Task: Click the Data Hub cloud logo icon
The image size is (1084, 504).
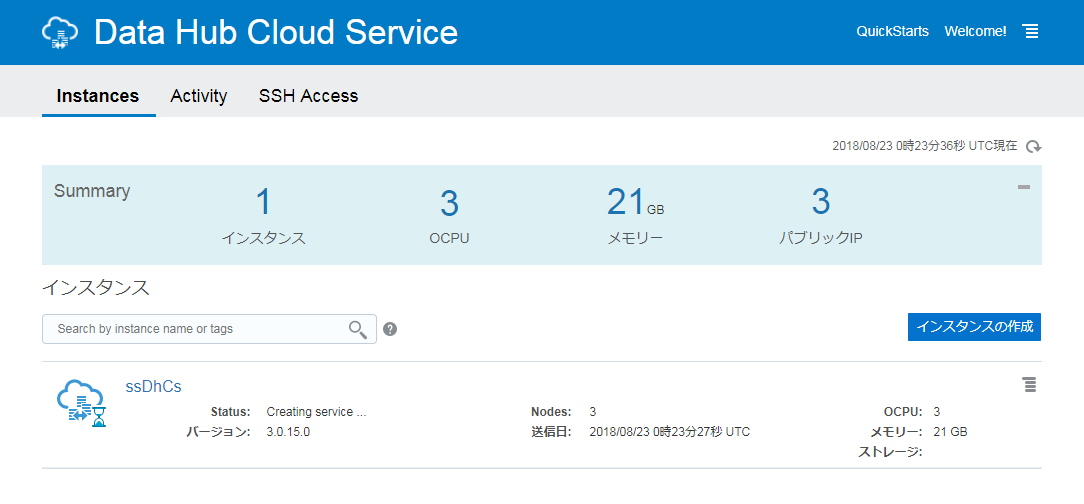Action: (62, 32)
